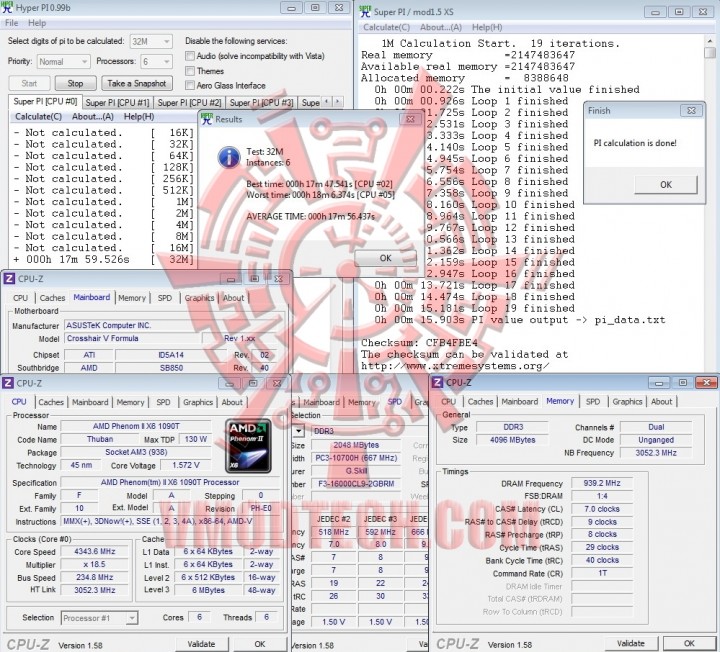
Task: Open Calculate(C) menu in Super PI XS window
Action: [387, 27]
